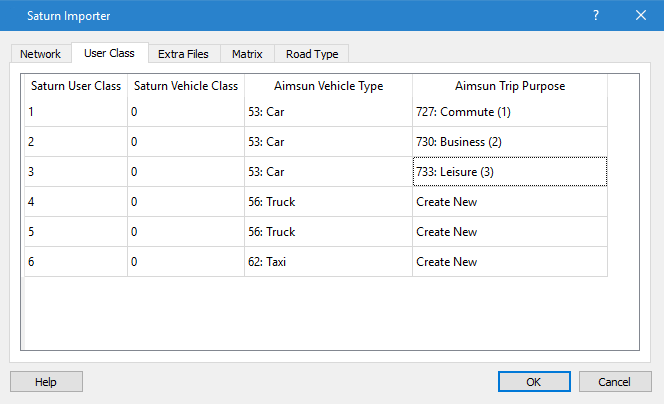Click the Help button

46,382
